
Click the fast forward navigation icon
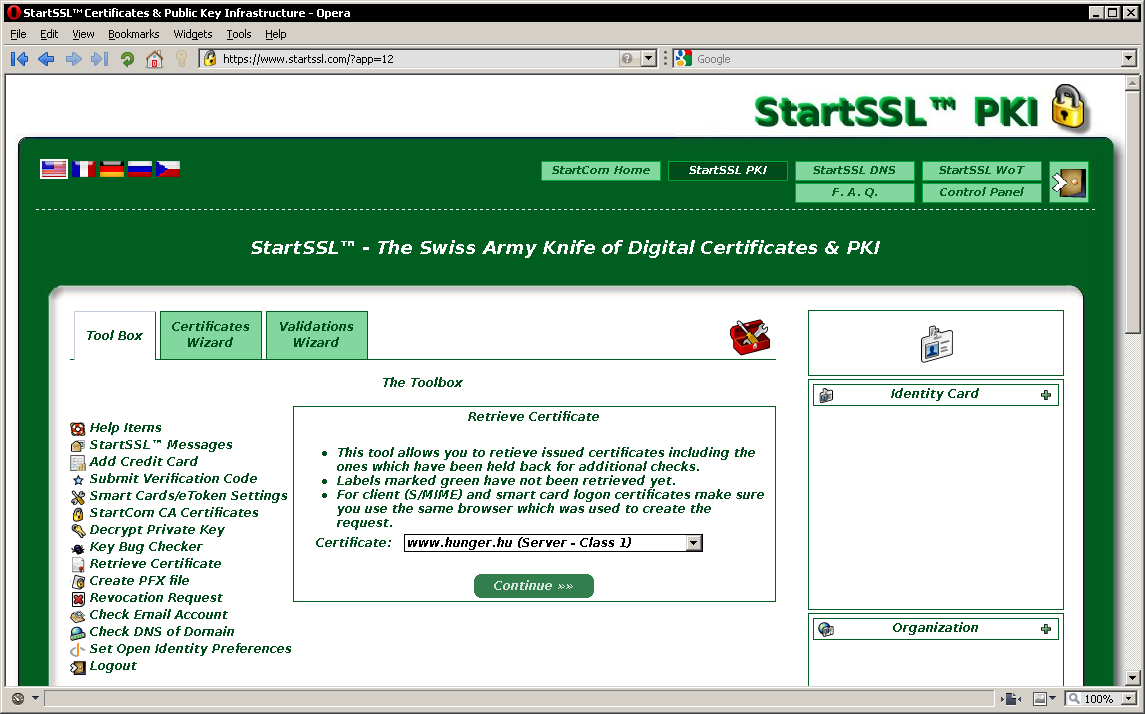(x=100, y=59)
